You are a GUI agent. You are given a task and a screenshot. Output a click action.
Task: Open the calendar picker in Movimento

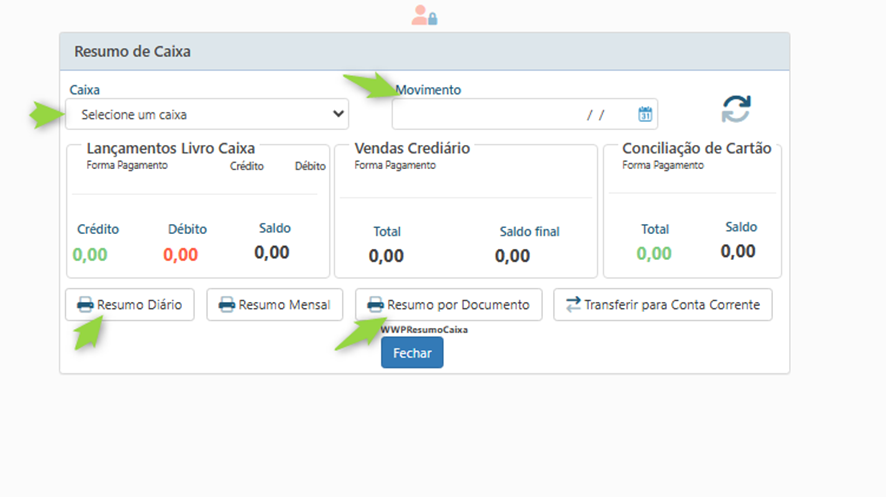[645, 114]
